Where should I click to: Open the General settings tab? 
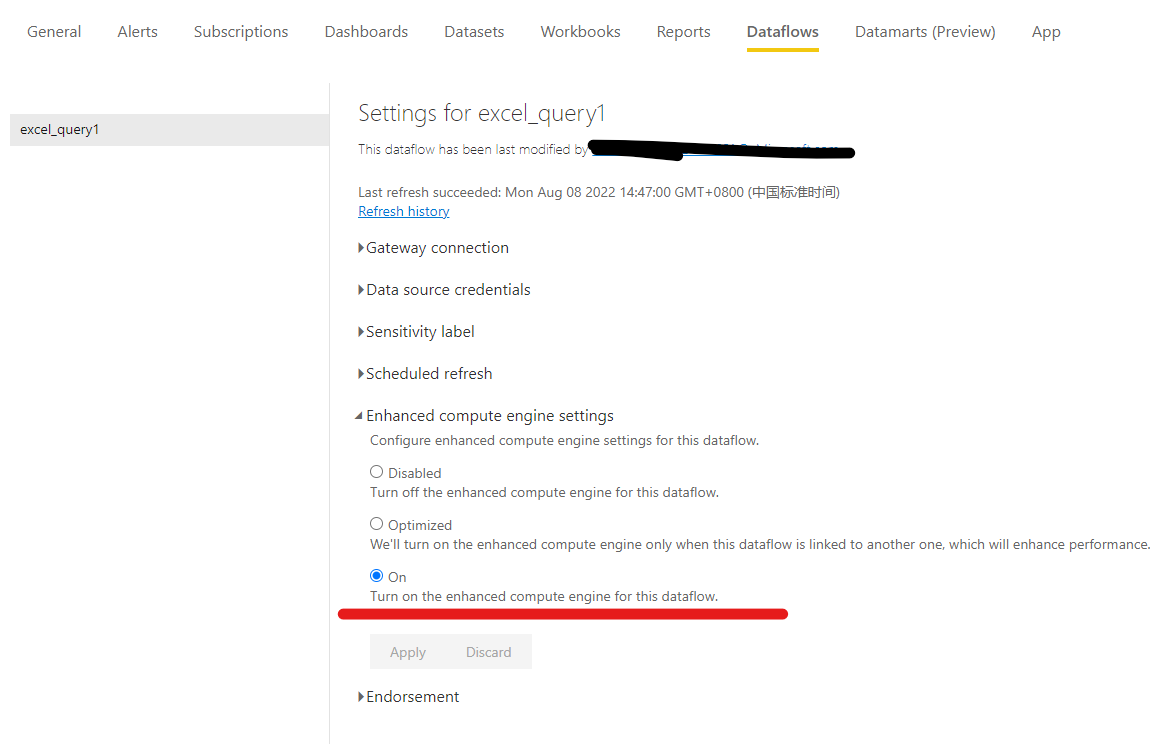click(x=54, y=32)
